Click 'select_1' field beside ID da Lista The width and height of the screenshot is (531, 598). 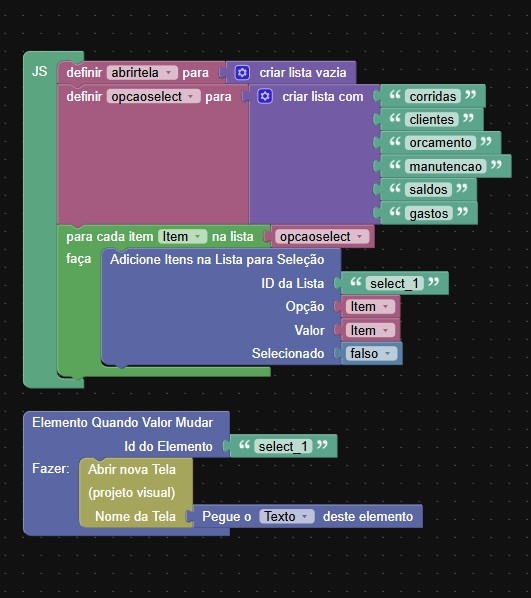(394, 283)
